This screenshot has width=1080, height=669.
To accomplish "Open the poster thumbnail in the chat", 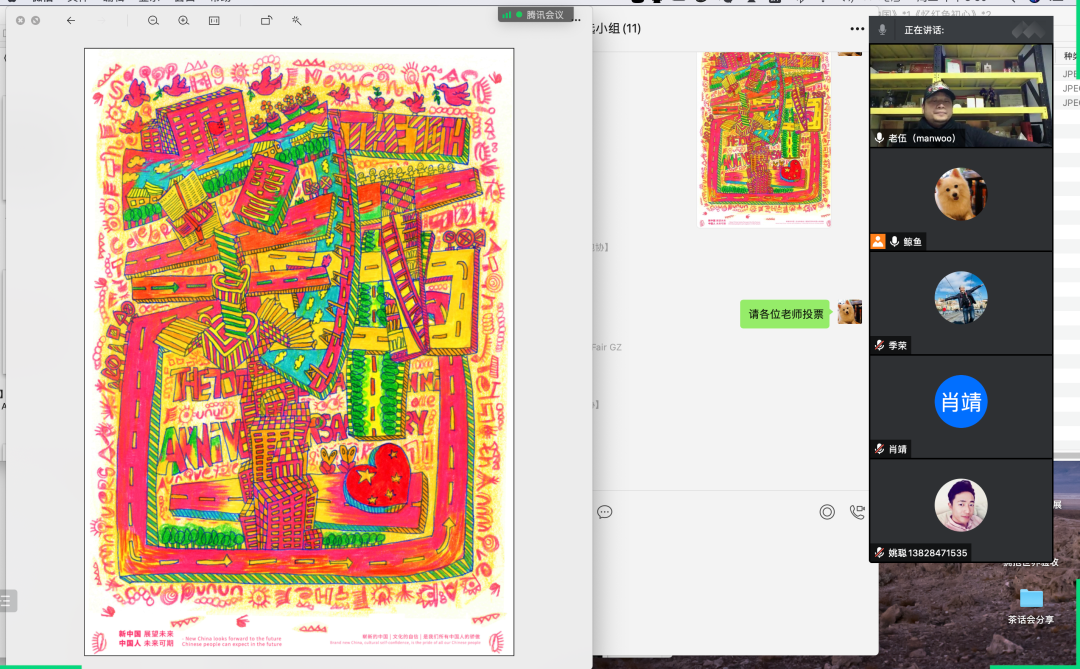I will (x=764, y=140).
